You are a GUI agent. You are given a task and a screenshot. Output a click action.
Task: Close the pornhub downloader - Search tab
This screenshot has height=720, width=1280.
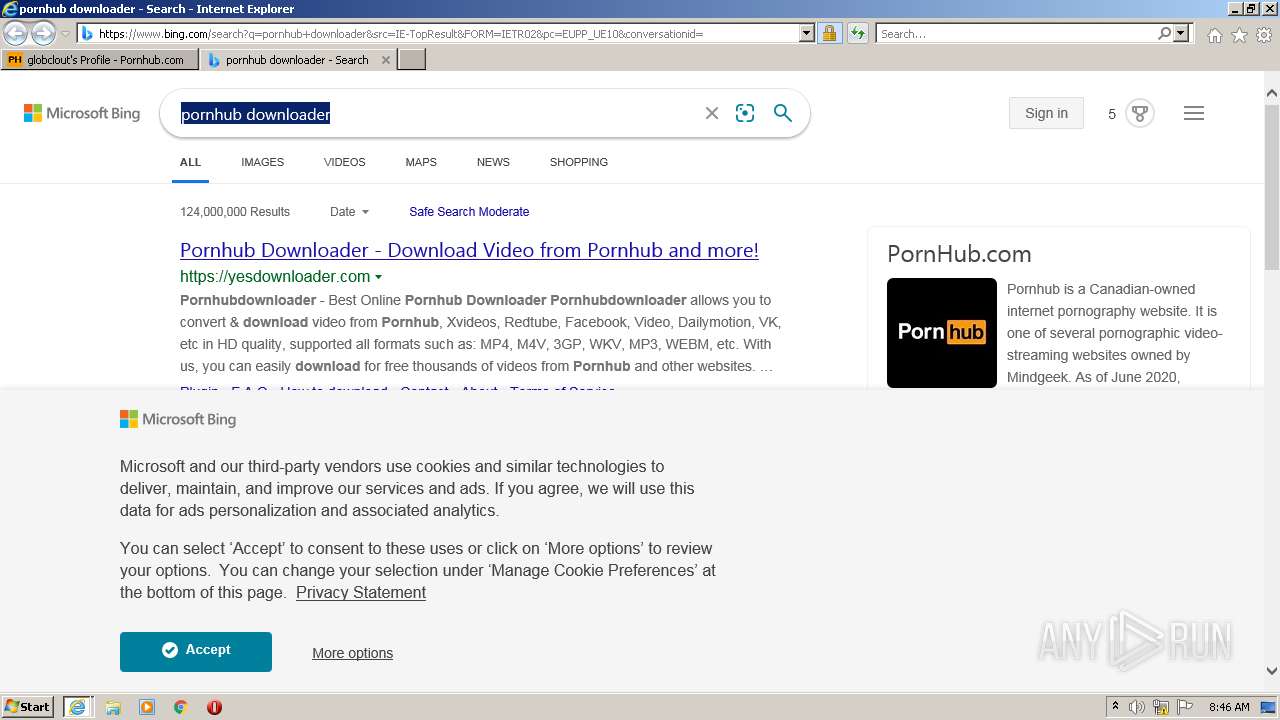tap(386, 60)
